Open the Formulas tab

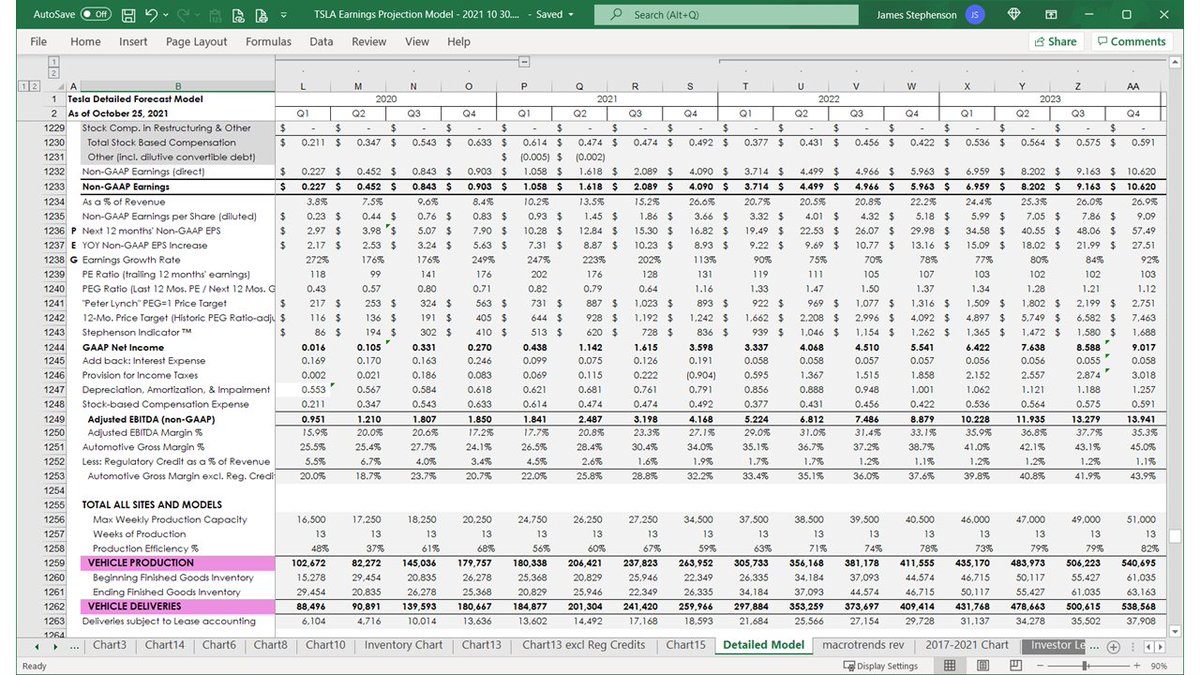(x=268, y=42)
